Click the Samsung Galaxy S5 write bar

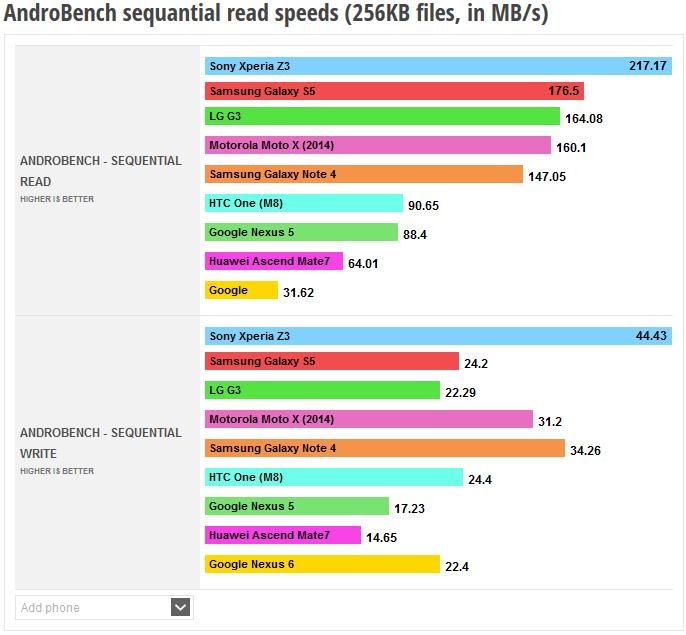tap(332, 361)
